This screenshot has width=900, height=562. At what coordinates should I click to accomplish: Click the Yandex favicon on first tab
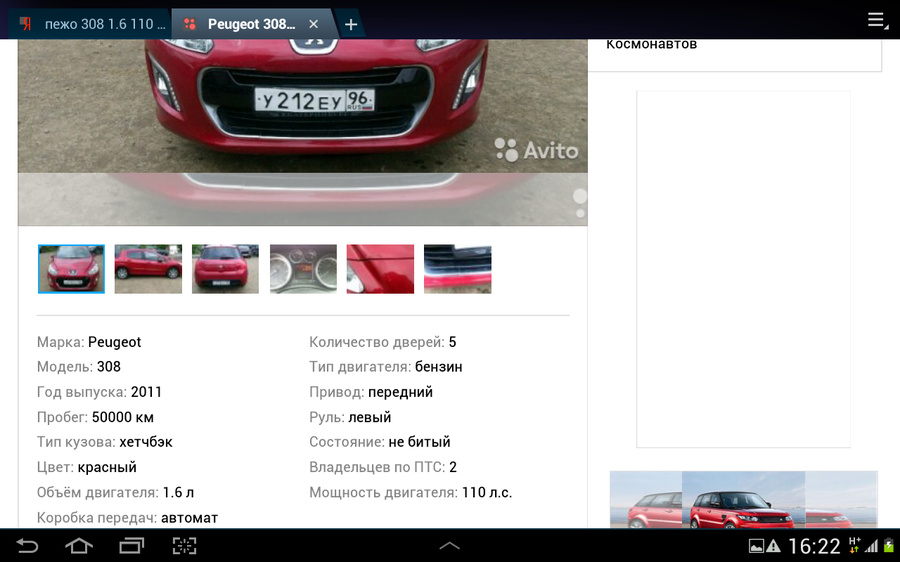(26, 24)
